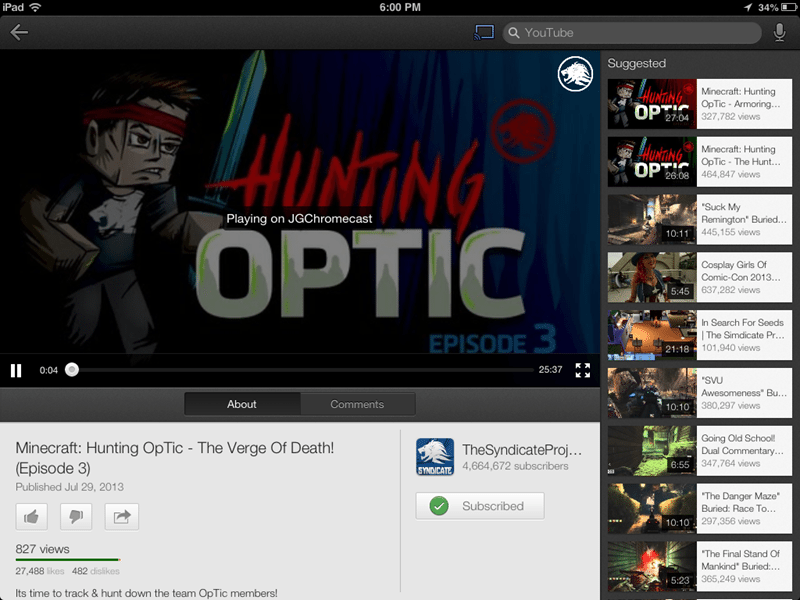This screenshot has height=600, width=800.
Task: Click the 6:00 PM clock
Action: tap(400, 7)
